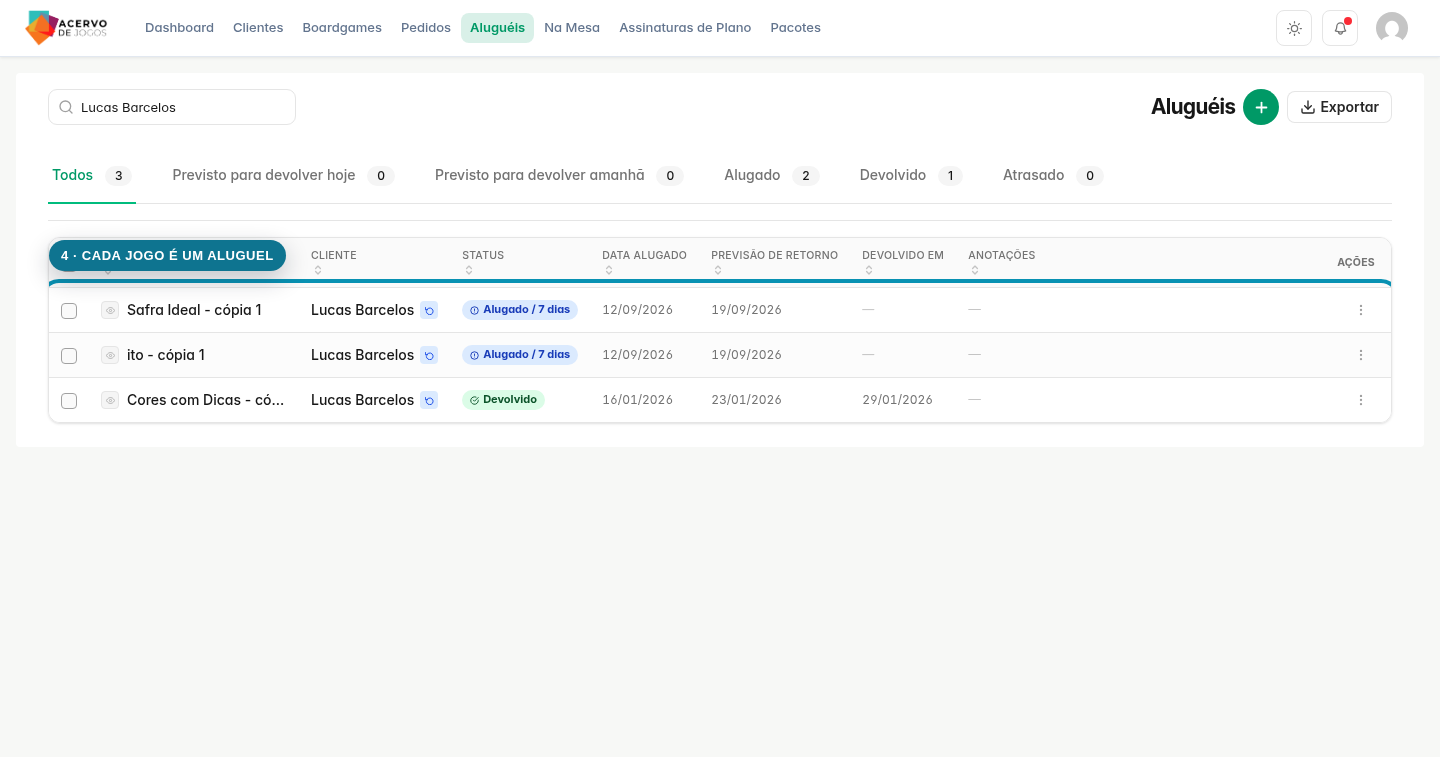Click the Acervo de Jogos logo
This screenshot has width=1440, height=757.
66,28
